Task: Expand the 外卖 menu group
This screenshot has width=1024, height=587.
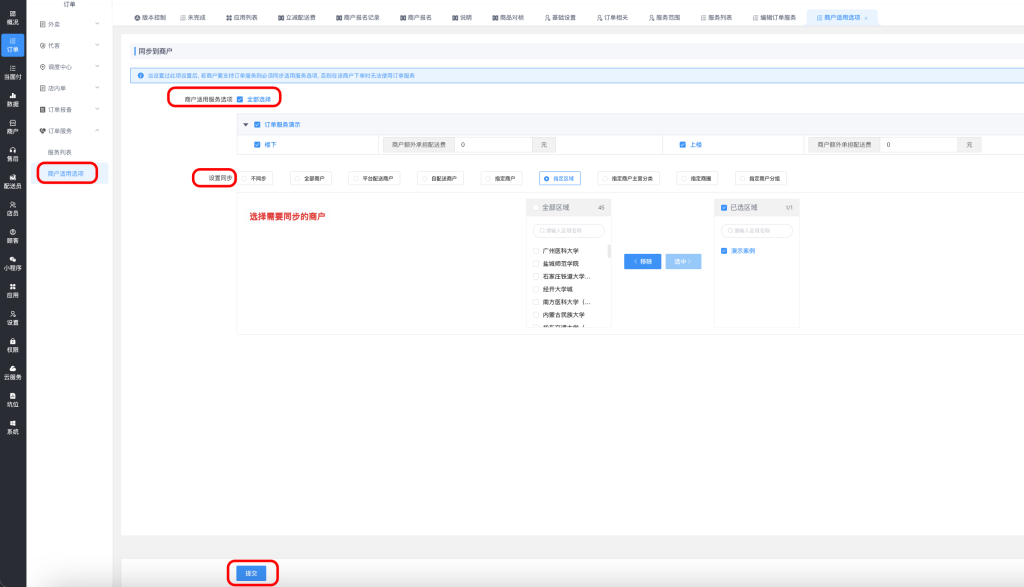Action: coord(68,24)
